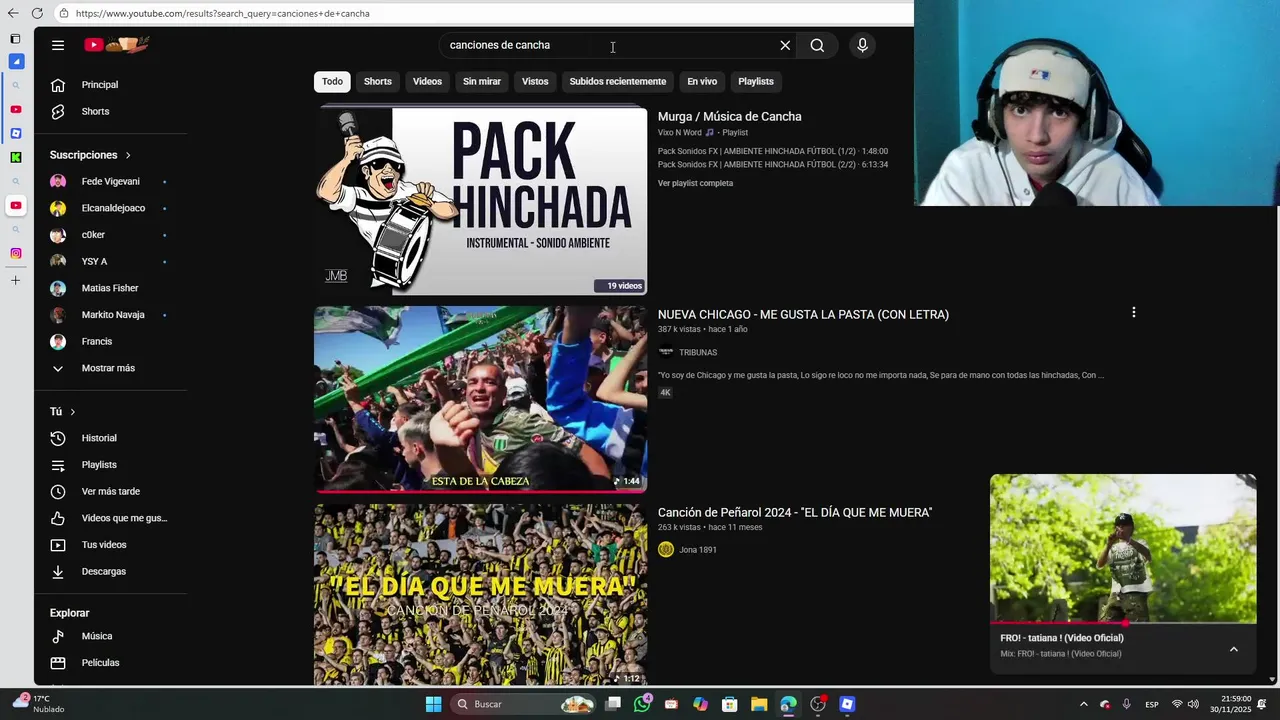Open Ver más tarde list

110,491
